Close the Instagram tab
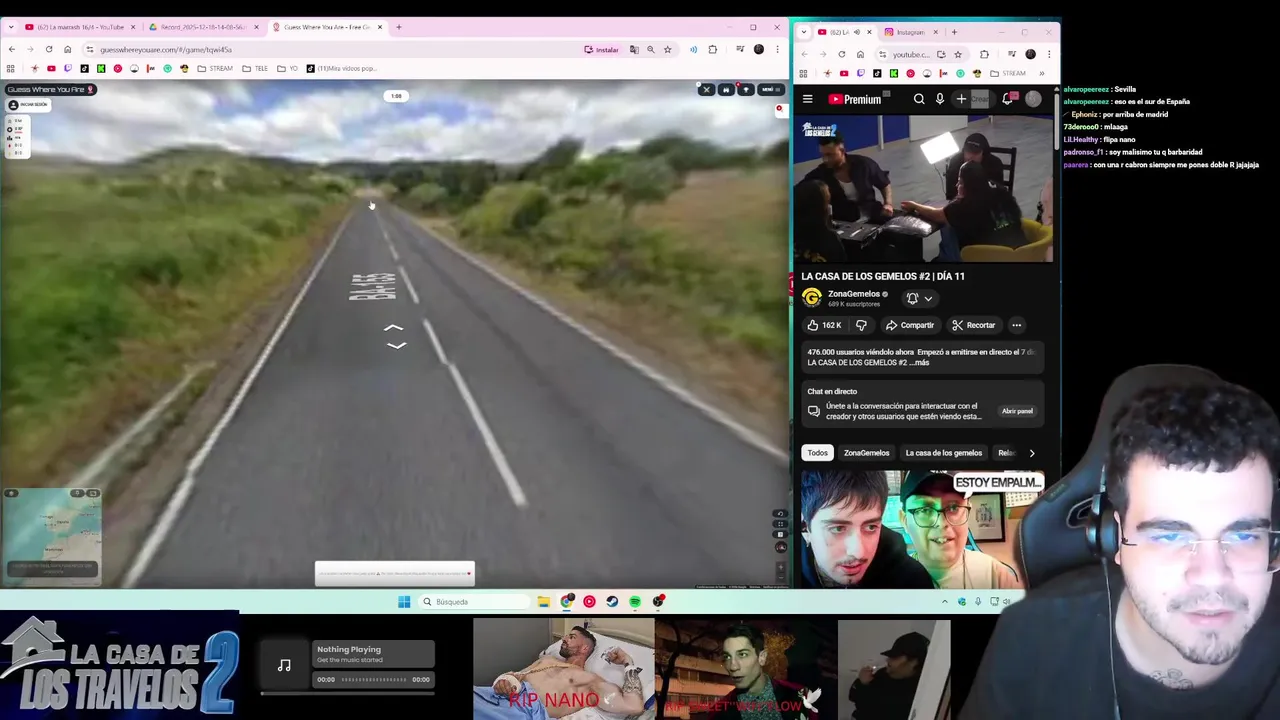This screenshot has width=1280, height=720. 936,32
